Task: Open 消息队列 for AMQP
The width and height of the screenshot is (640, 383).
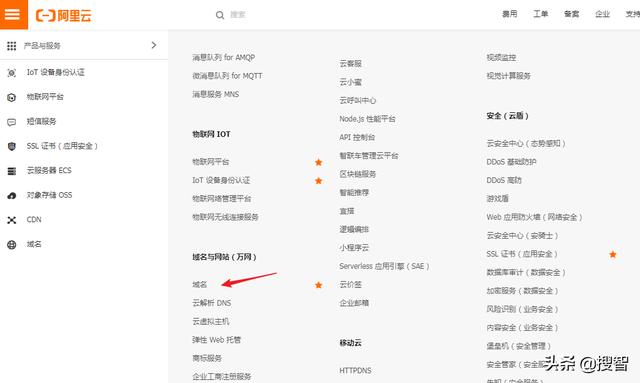Action: [224, 58]
